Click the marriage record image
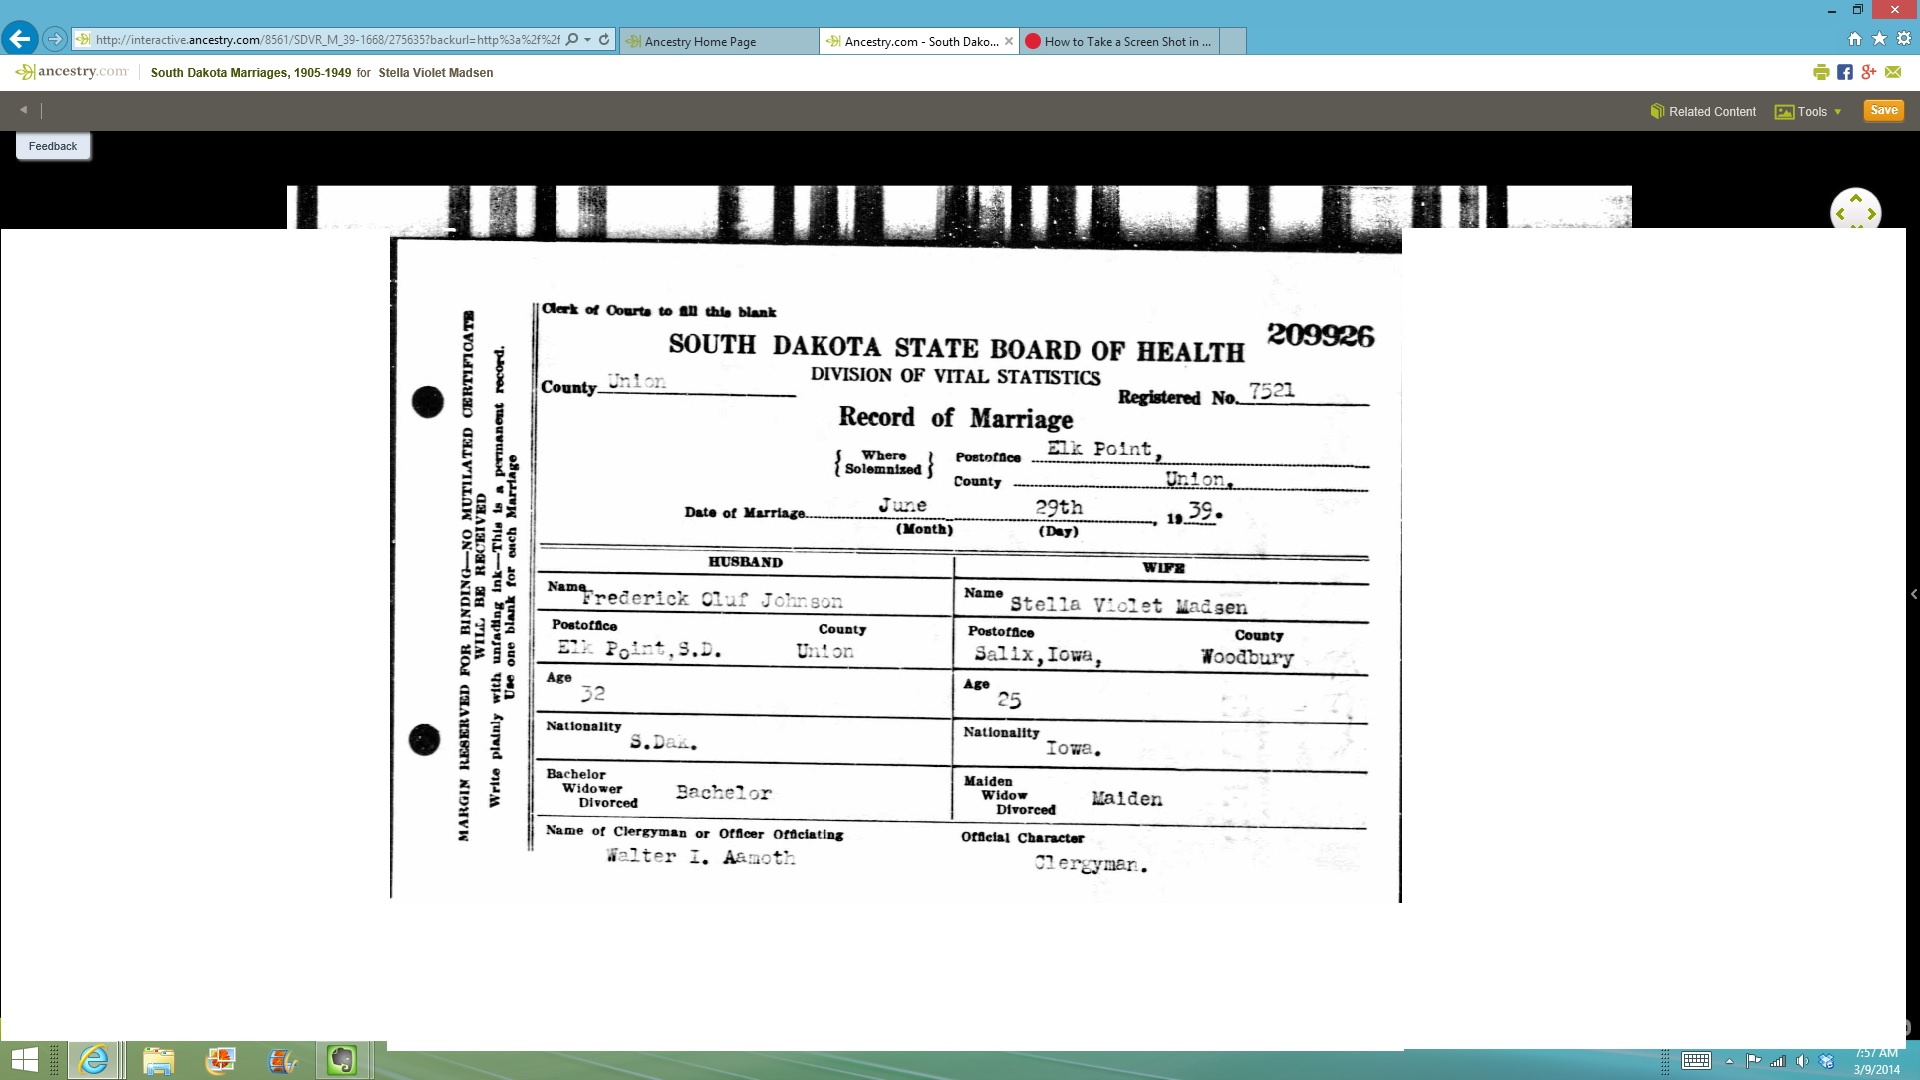The image size is (1920, 1080). (x=895, y=570)
